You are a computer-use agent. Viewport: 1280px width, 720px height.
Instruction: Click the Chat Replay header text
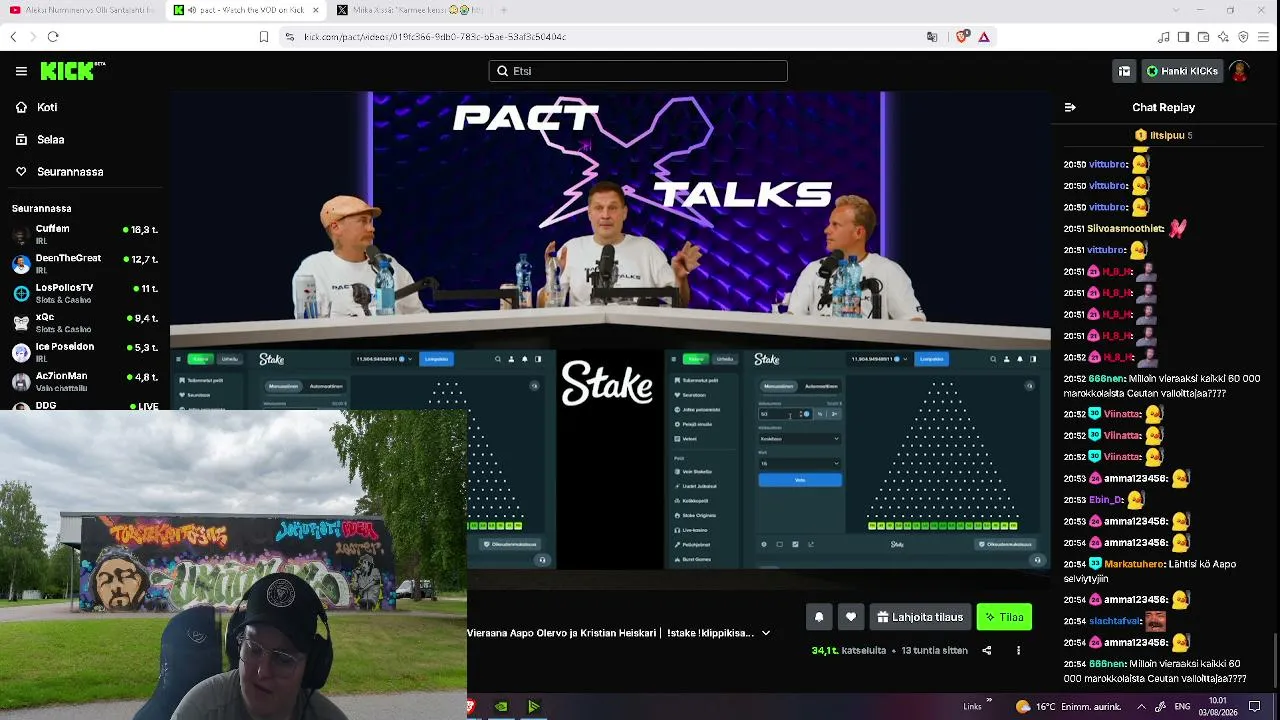click(x=1163, y=107)
